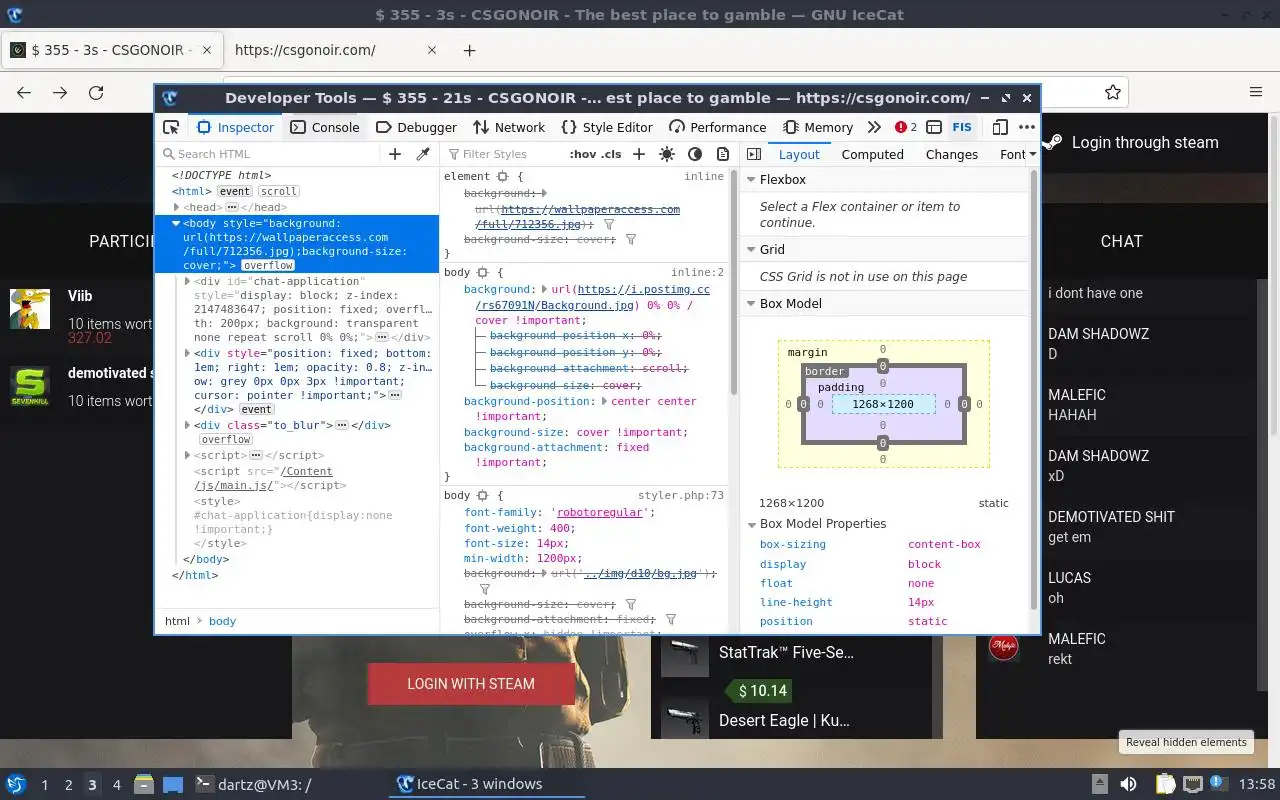Open IceCat hamburger application menu
The width and height of the screenshot is (1280, 800).
pos(1256,92)
